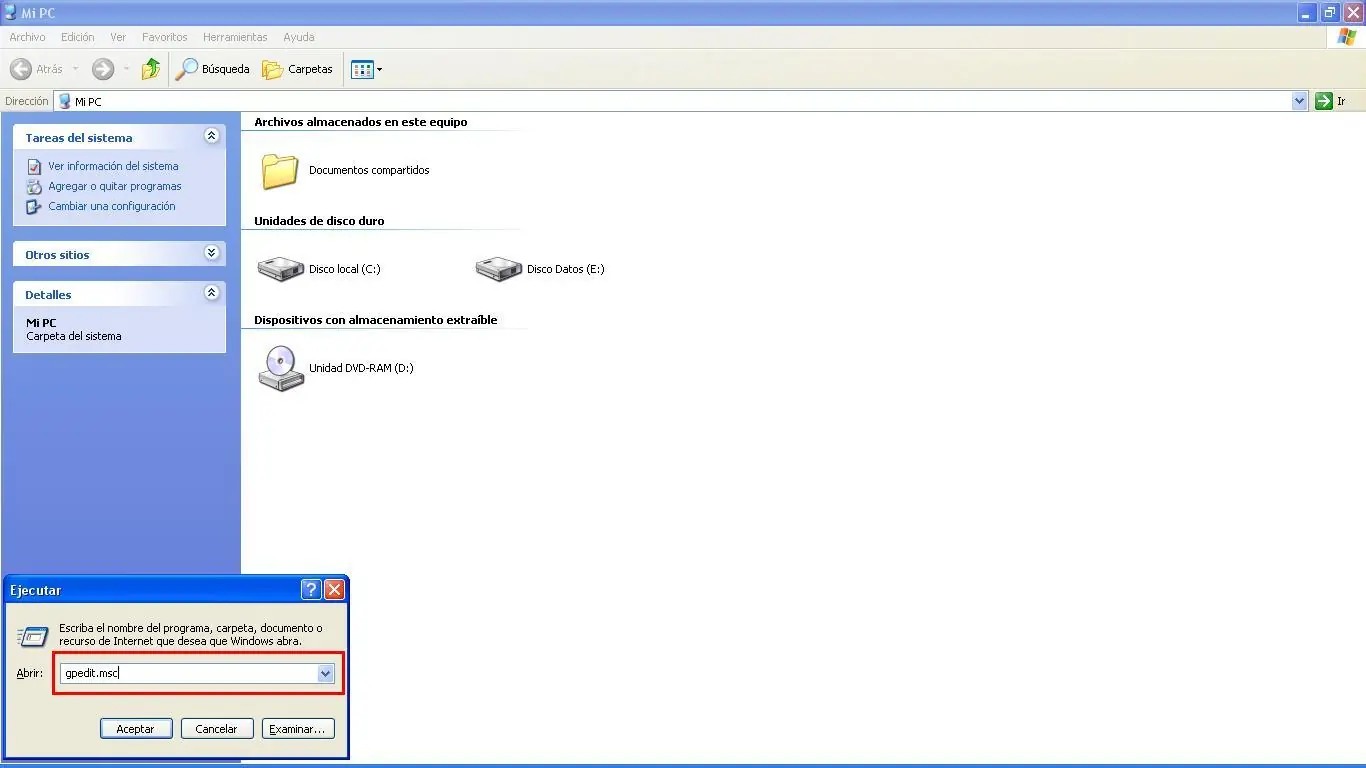Open the Archivo menu

click(x=27, y=37)
